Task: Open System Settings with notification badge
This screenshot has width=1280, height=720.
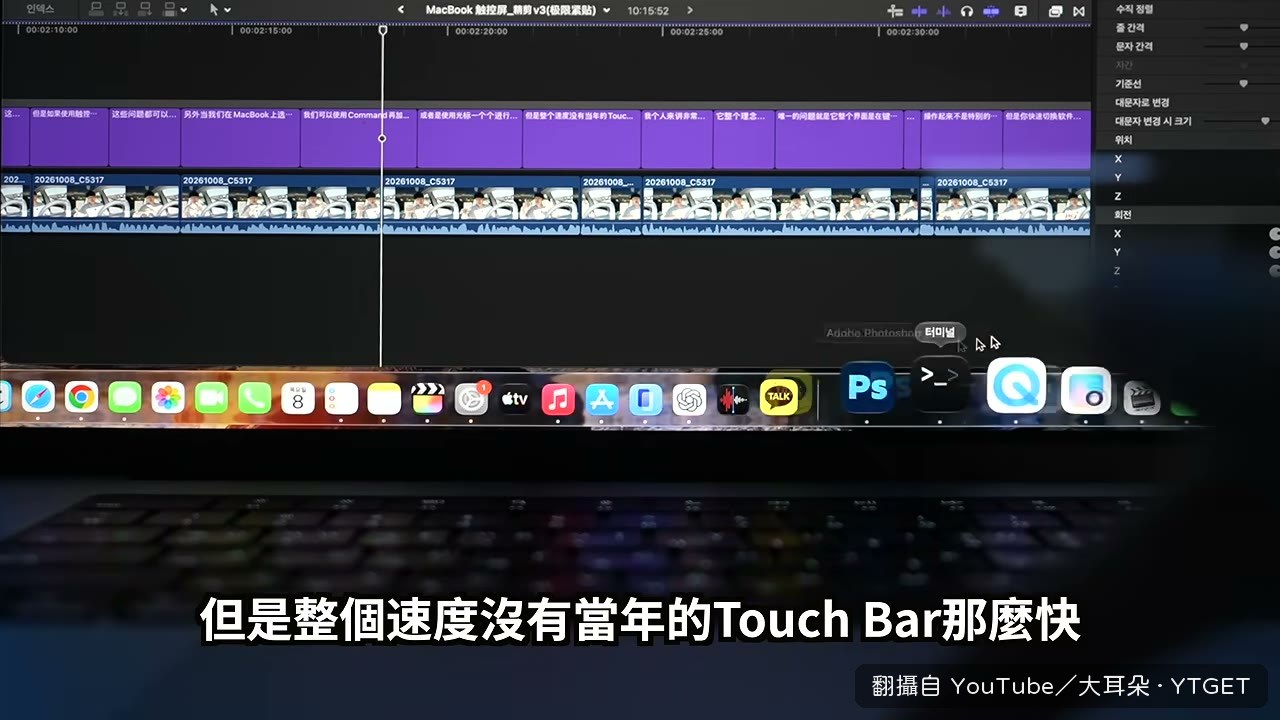Action: (x=471, y=399)
